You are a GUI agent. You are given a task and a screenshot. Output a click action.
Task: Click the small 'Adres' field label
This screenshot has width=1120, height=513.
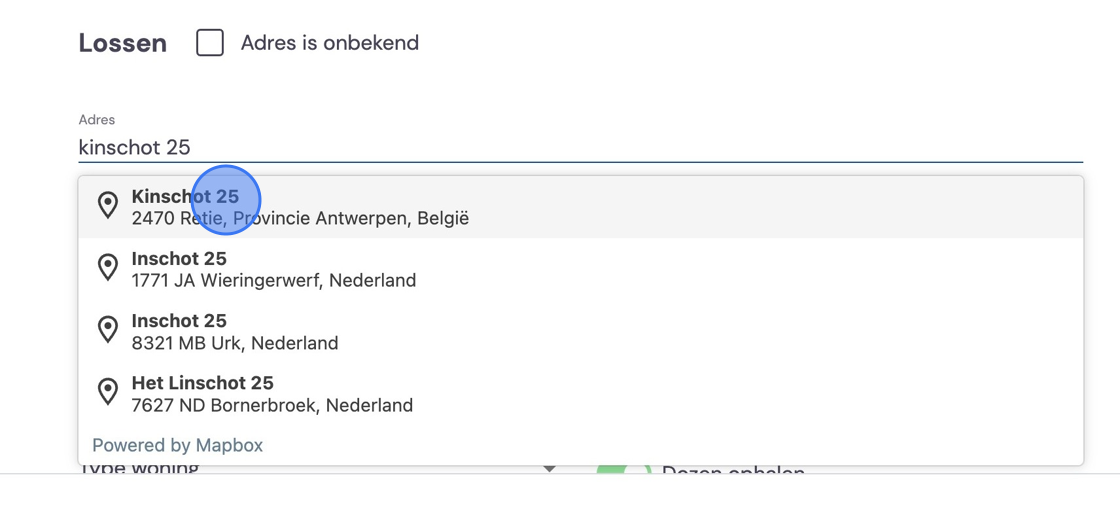pyautogui.click(x=96, y=119)
